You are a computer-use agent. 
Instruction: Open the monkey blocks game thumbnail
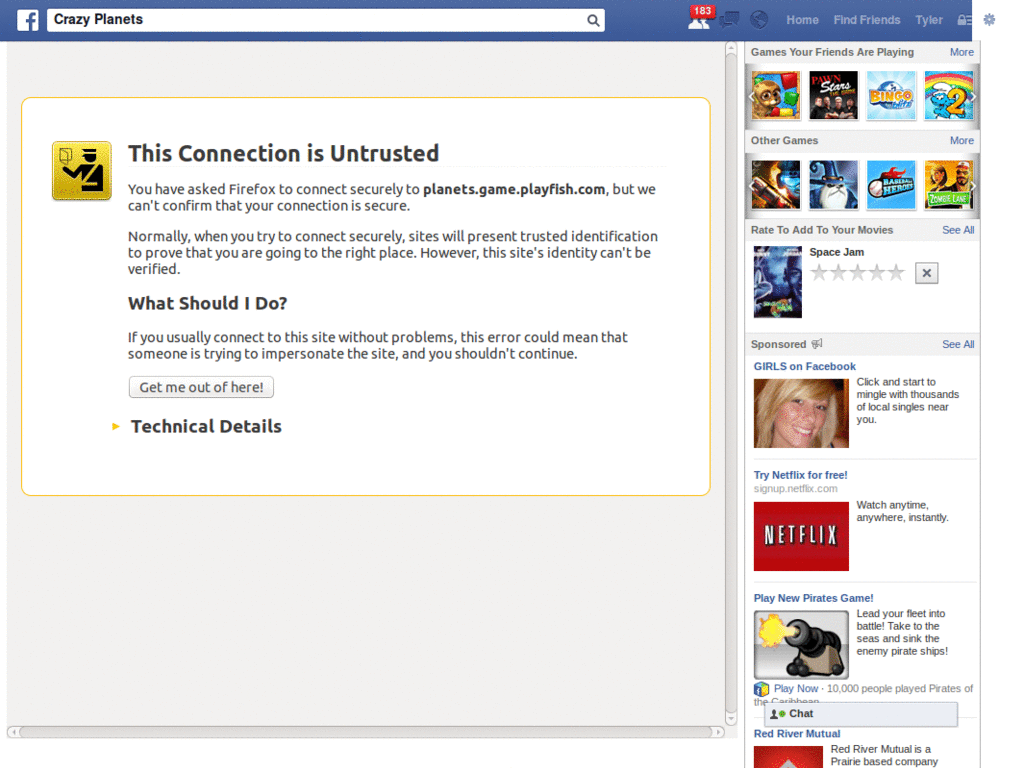tap(776, 95)
